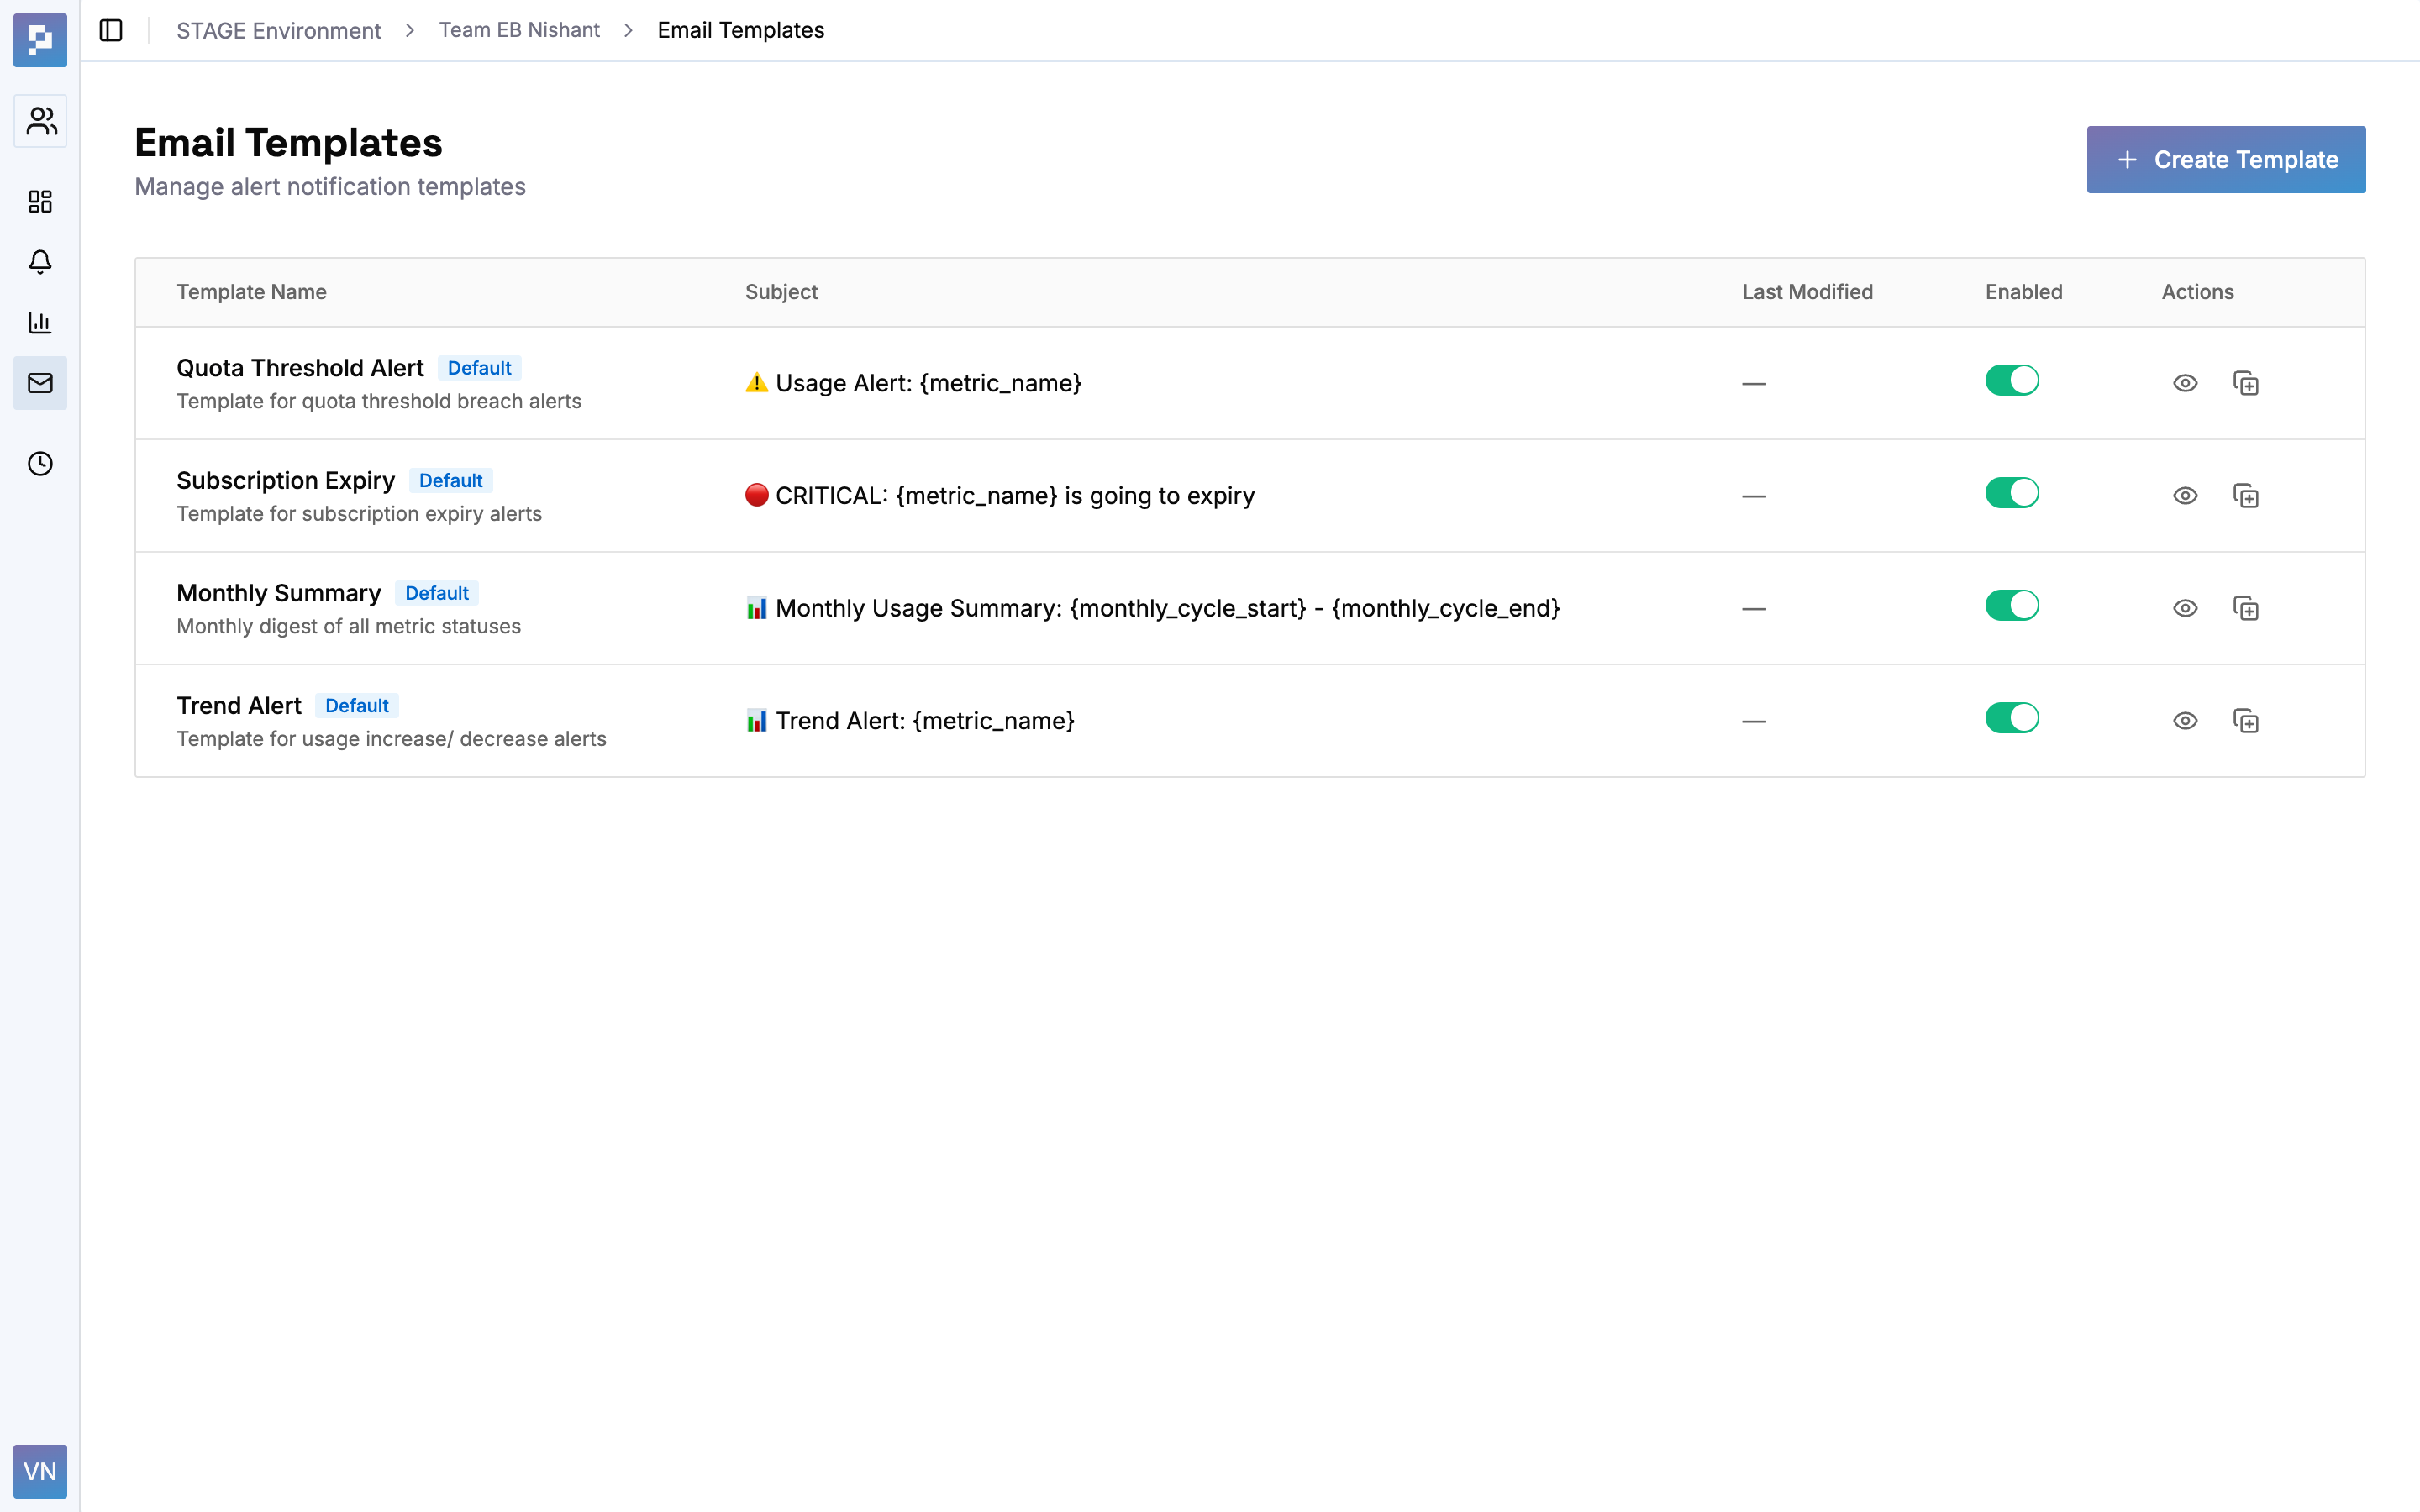Duplicate the Quota Threshold Alert template
This screenshot has width=2420, height=1512.
[x=2246, y=383]
